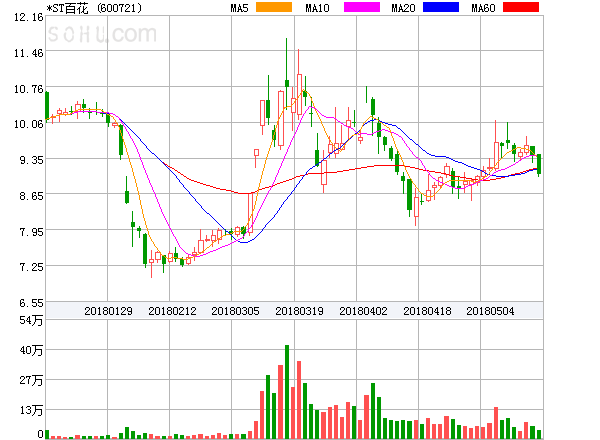Screen dimensions: 600x440
Task: Click the 40万 volume axis label
Action: [31, 350]
